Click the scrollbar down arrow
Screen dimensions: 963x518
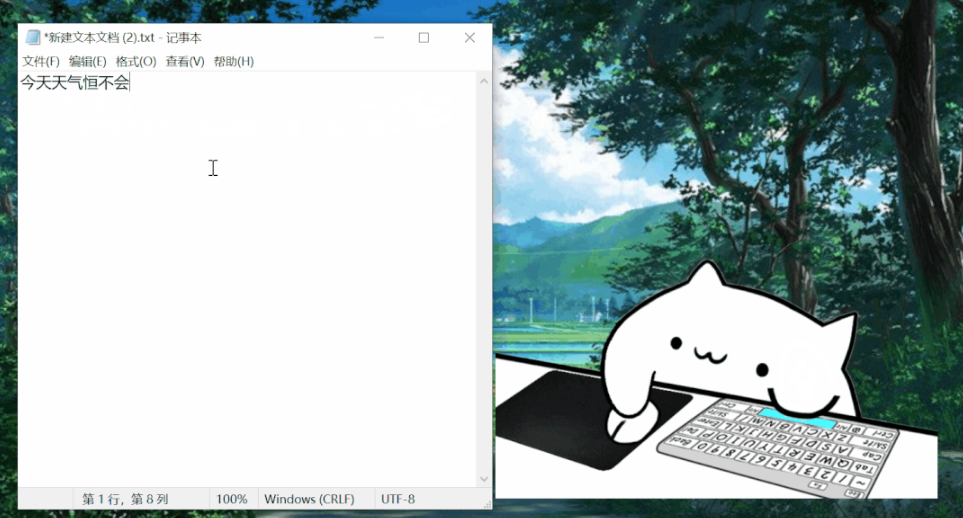click(x=485, y=480)
